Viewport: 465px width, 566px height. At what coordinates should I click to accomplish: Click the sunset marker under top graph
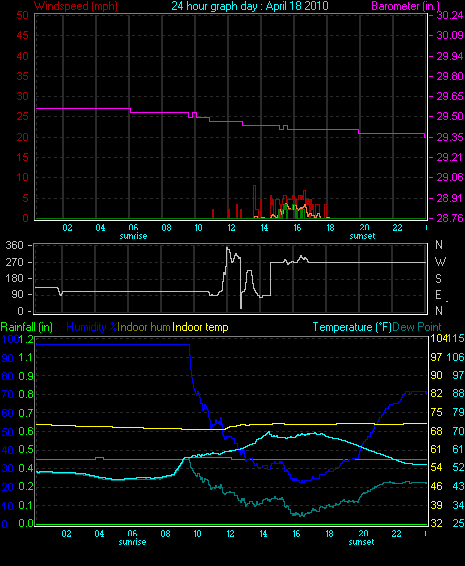(362, 236)
